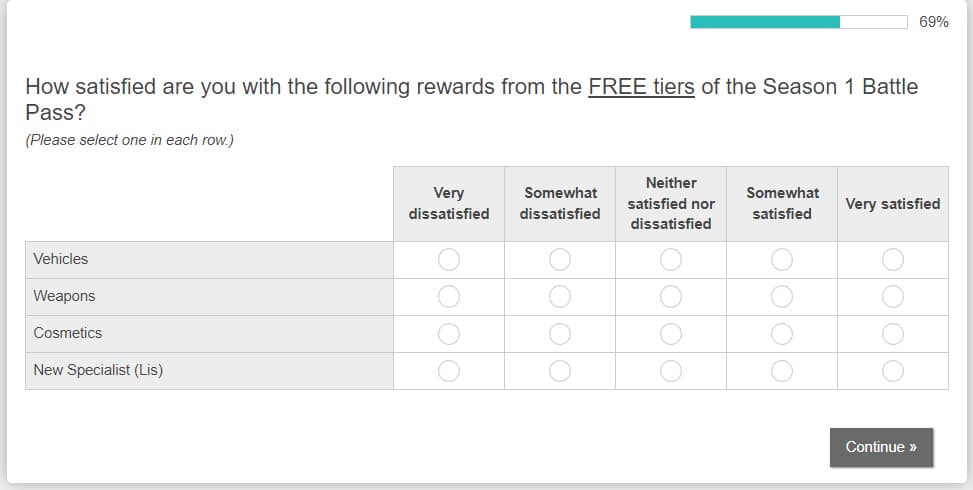This screenshot has width=973, height=490.
Task: Click the Somewhat satisfied column header
Action: pyautogui.click(x=782, y=203)
